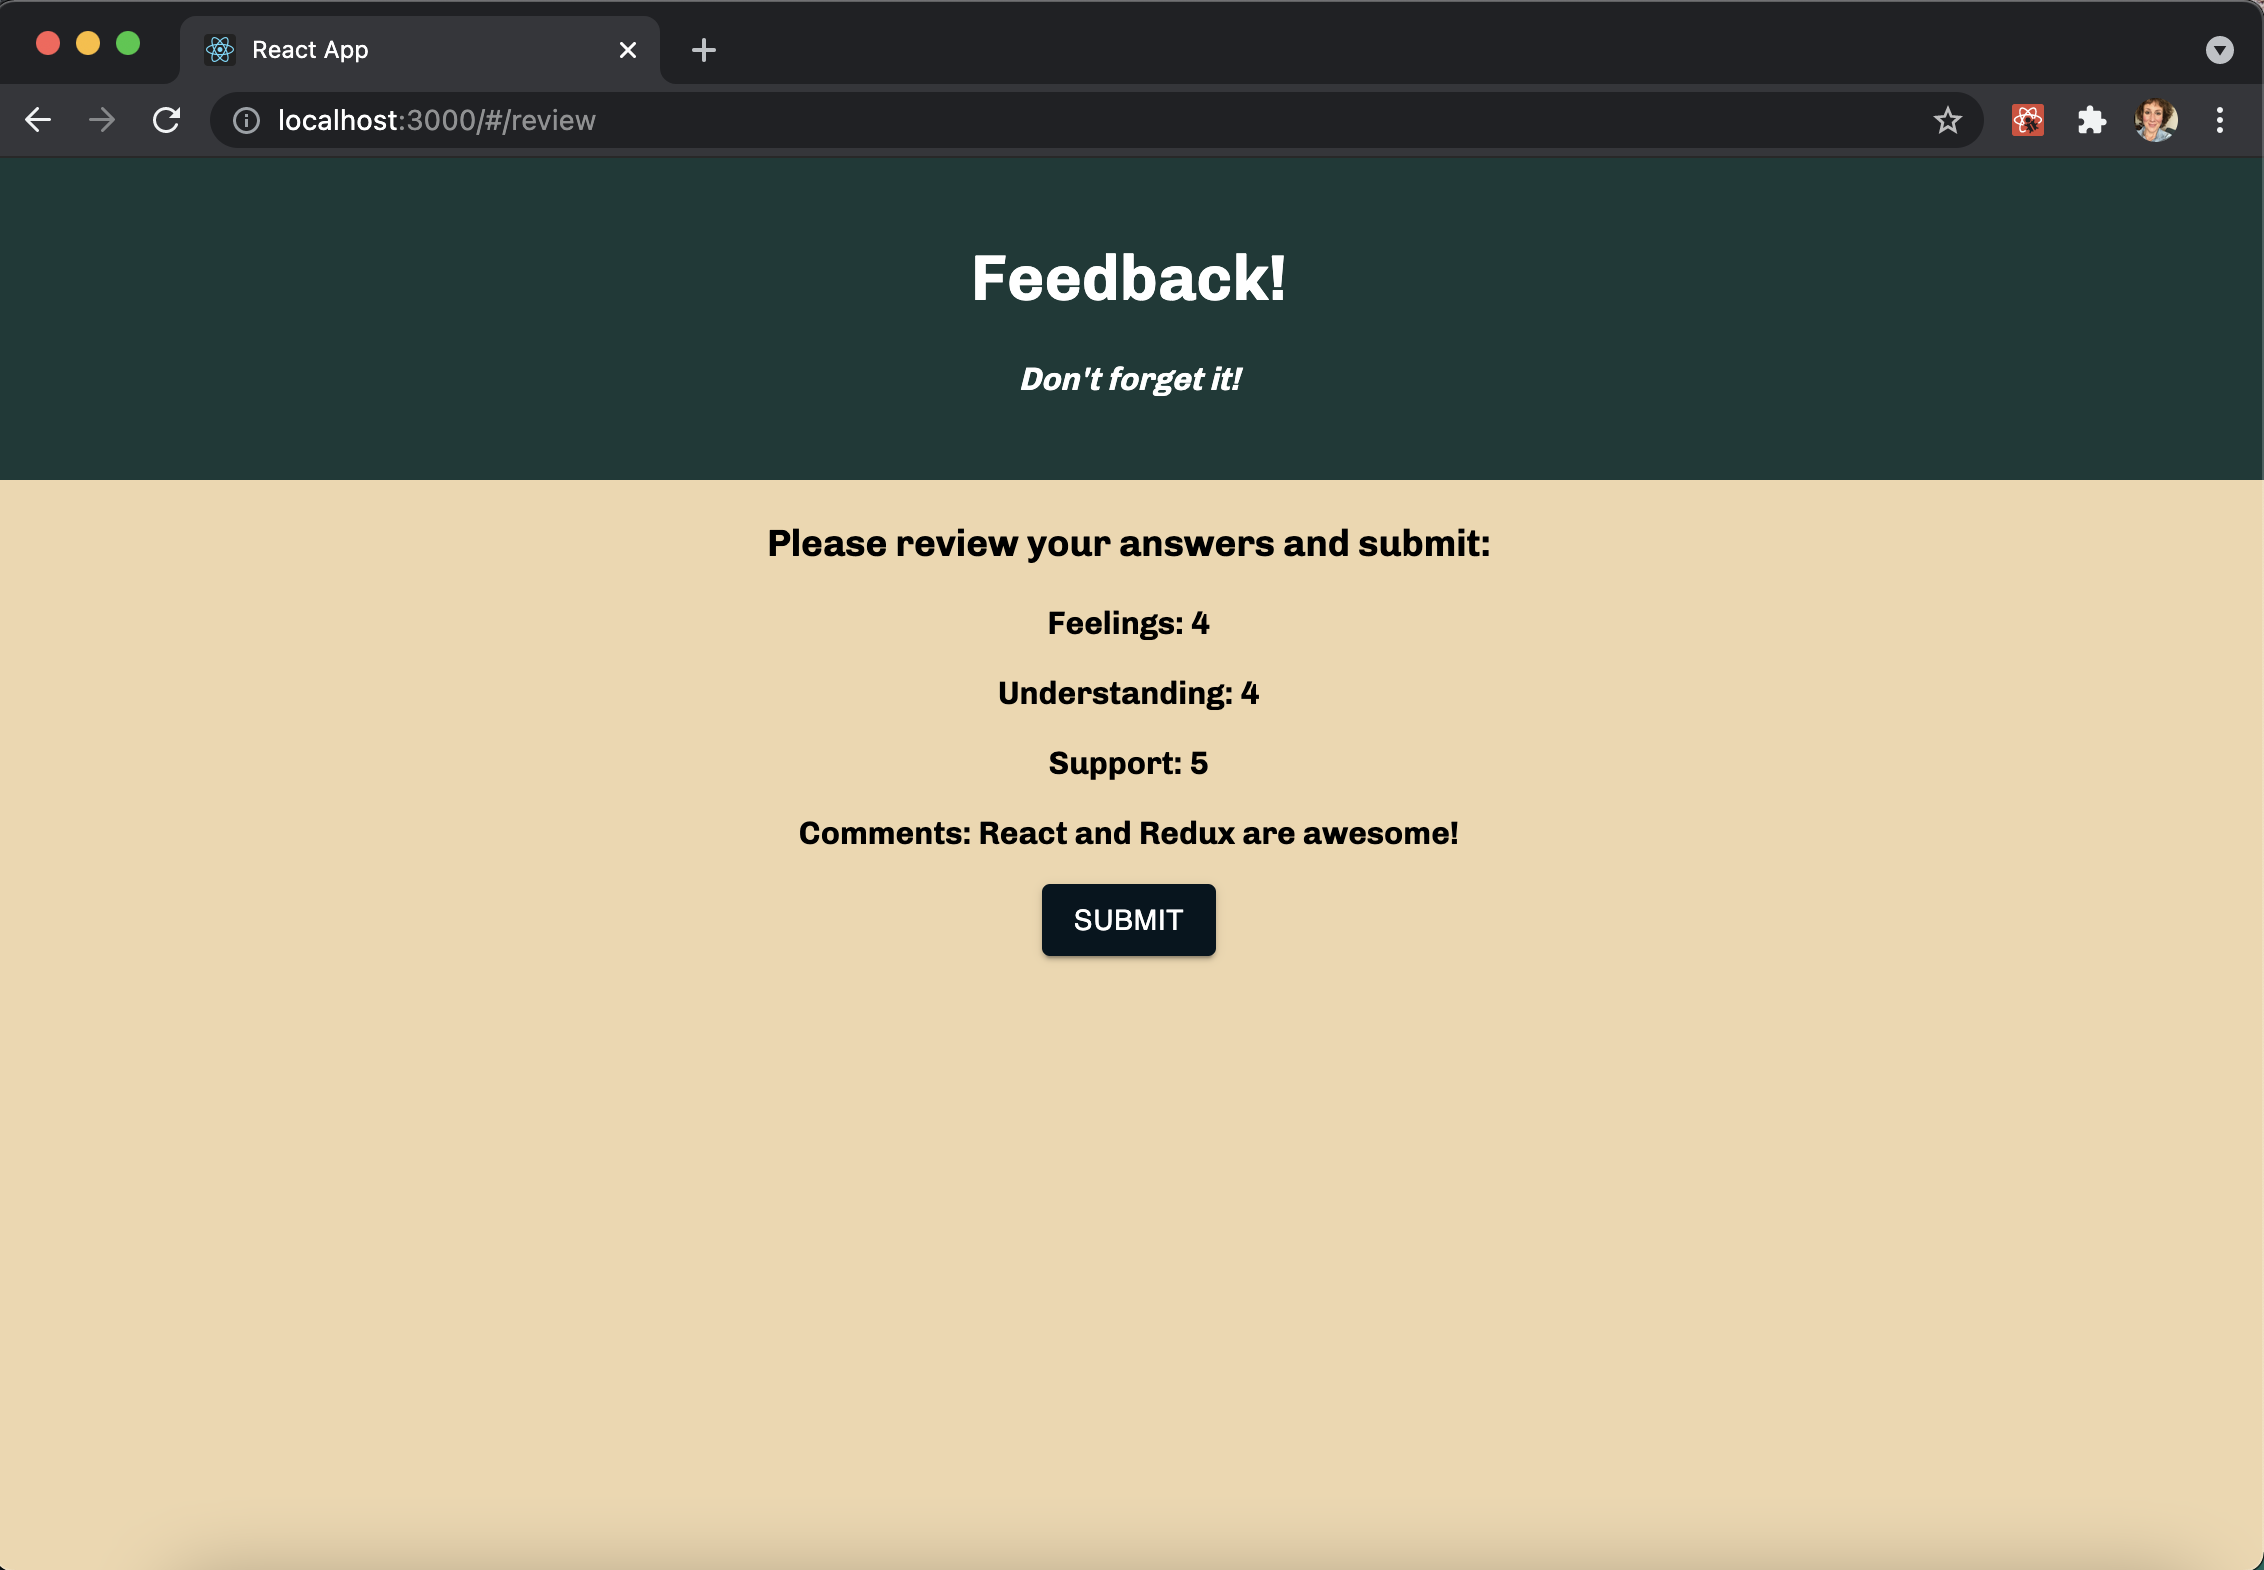
Task: Select the React App tab
Action: (400, 50)
